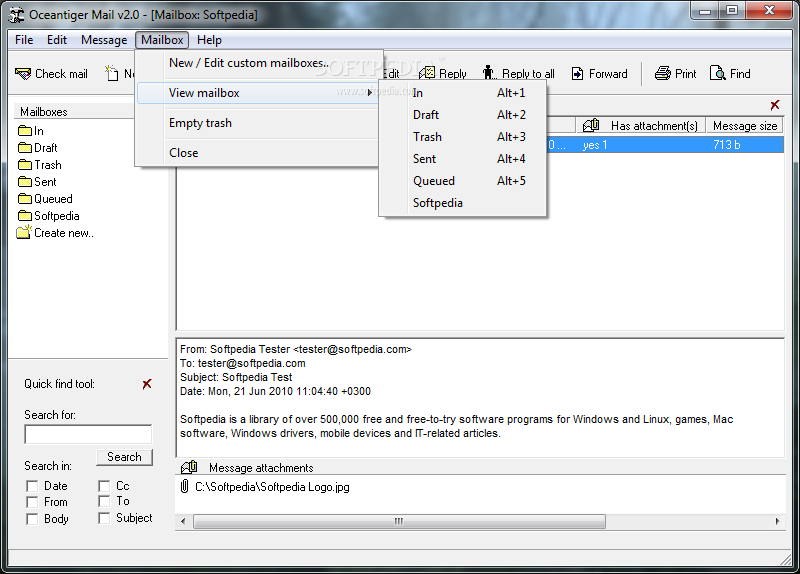The height and width of the screenshot is (574, 800).
Task: Click the Message size column header
Action: [x=745, y=126]
